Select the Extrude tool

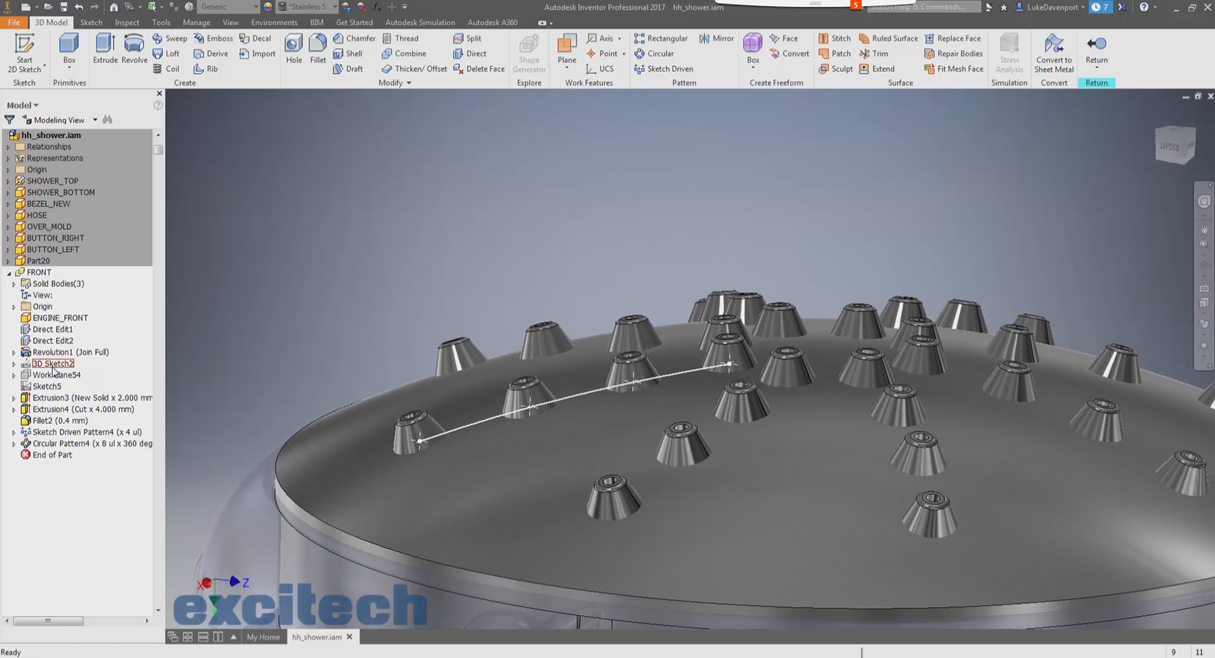click(x=104, y=47)
